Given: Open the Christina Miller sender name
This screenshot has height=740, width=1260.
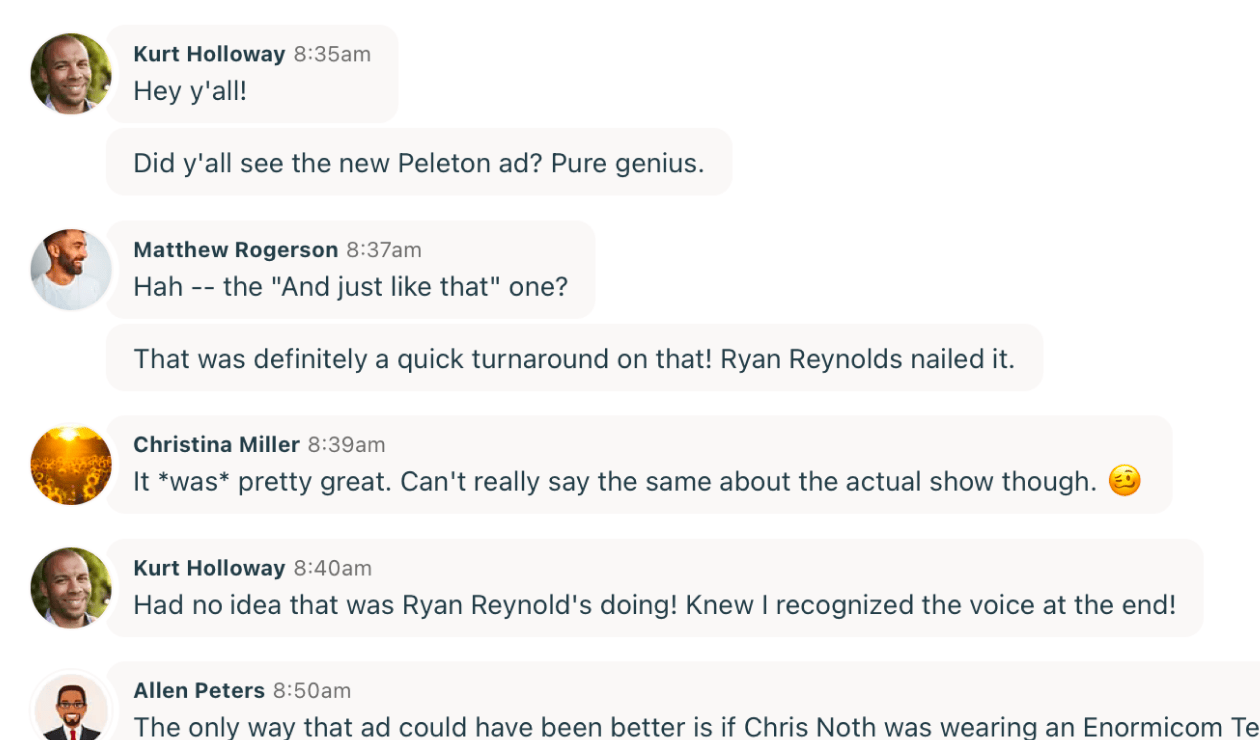Looking at the screenshot, I should point(216,445).
